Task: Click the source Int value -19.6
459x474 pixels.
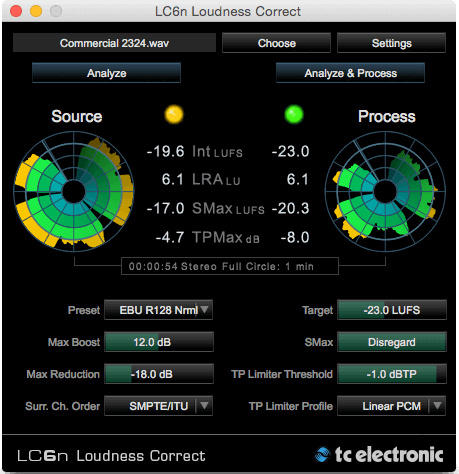Action: click(165, 151)
